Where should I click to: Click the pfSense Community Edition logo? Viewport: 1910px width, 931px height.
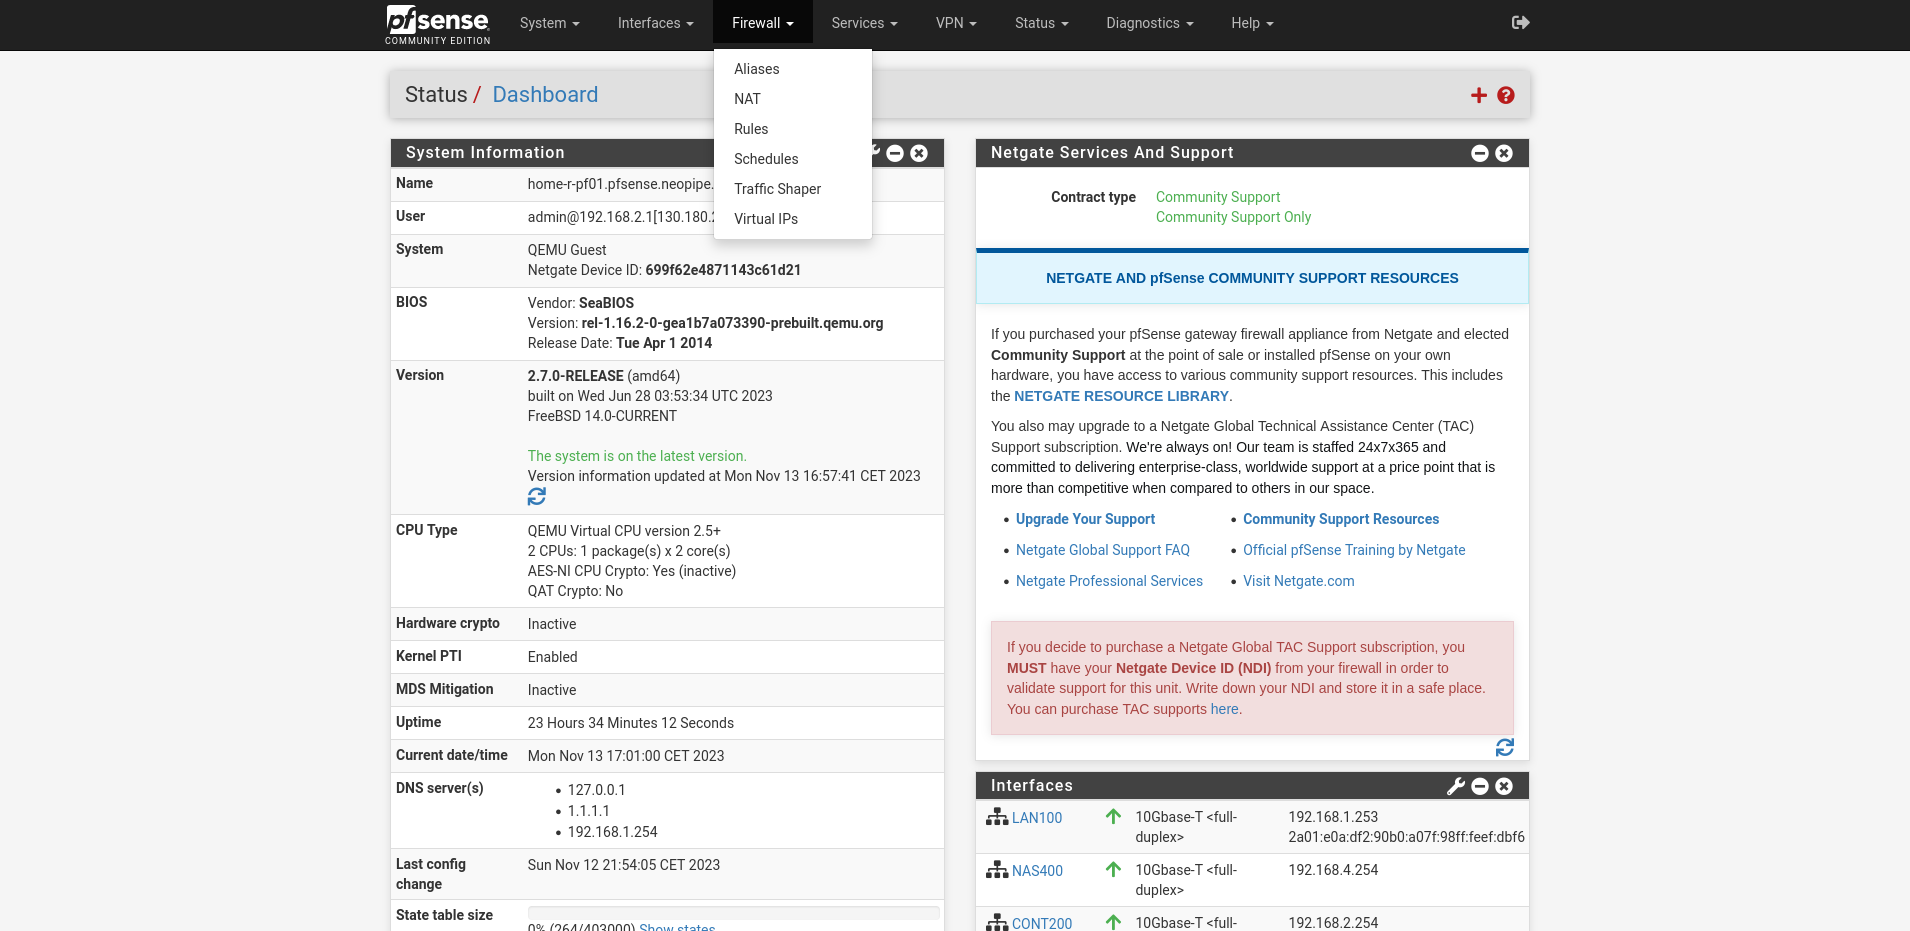(438, 24)
